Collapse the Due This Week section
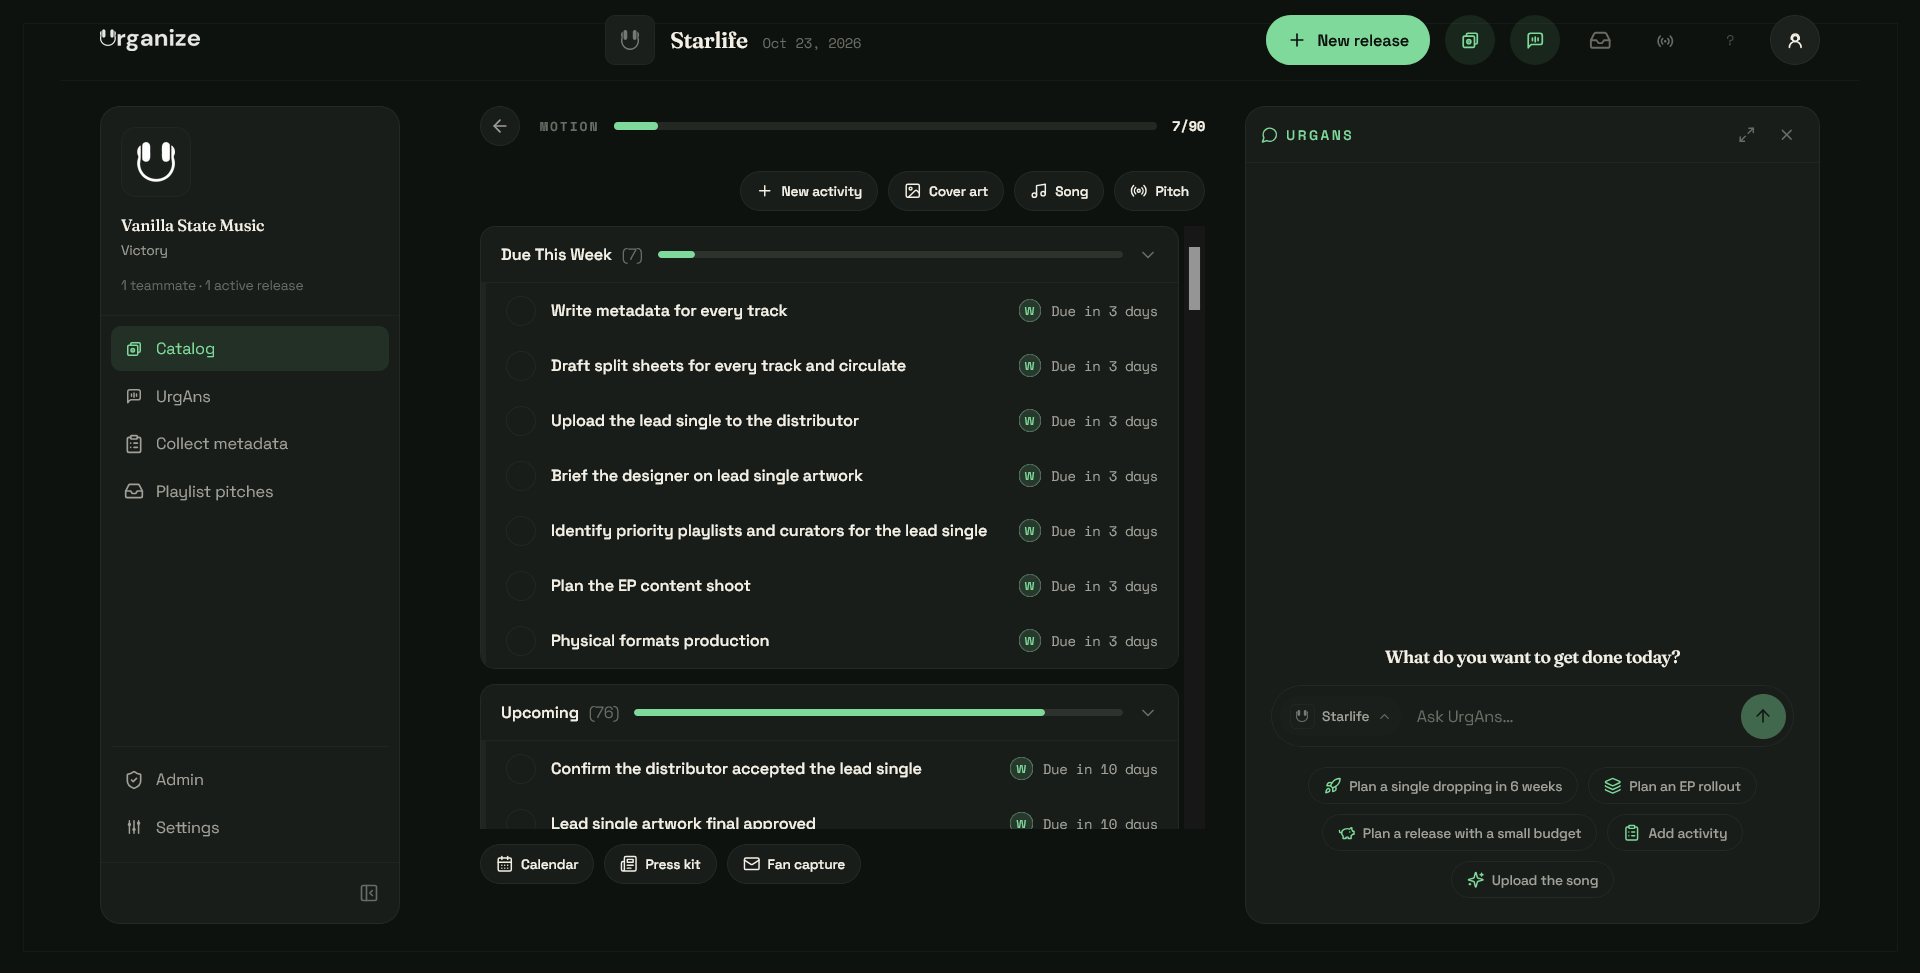The height and width of the screenshot is (973, 1920). [x=1148, y=255]
